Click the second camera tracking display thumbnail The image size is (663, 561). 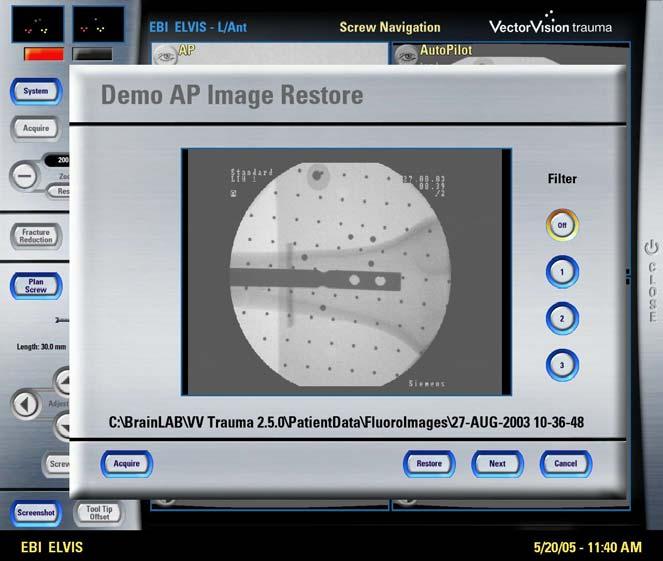click(99, 25)
